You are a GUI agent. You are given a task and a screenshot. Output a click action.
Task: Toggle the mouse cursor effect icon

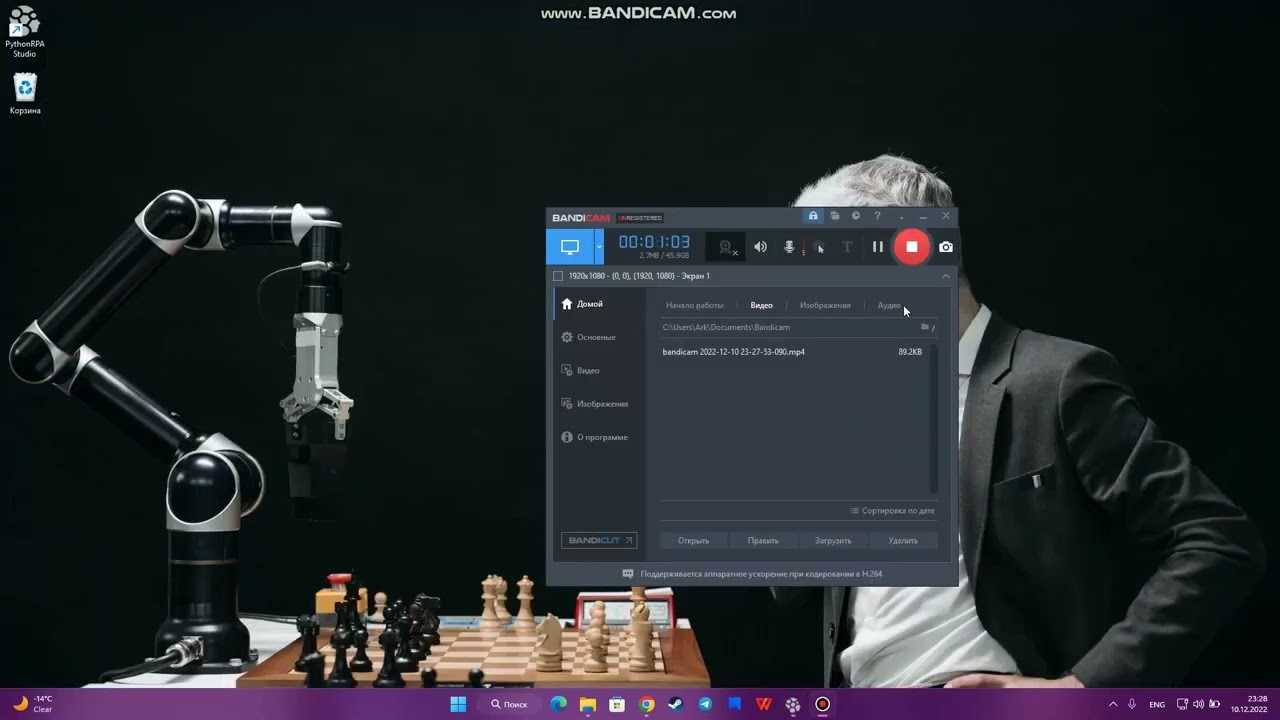820,247
